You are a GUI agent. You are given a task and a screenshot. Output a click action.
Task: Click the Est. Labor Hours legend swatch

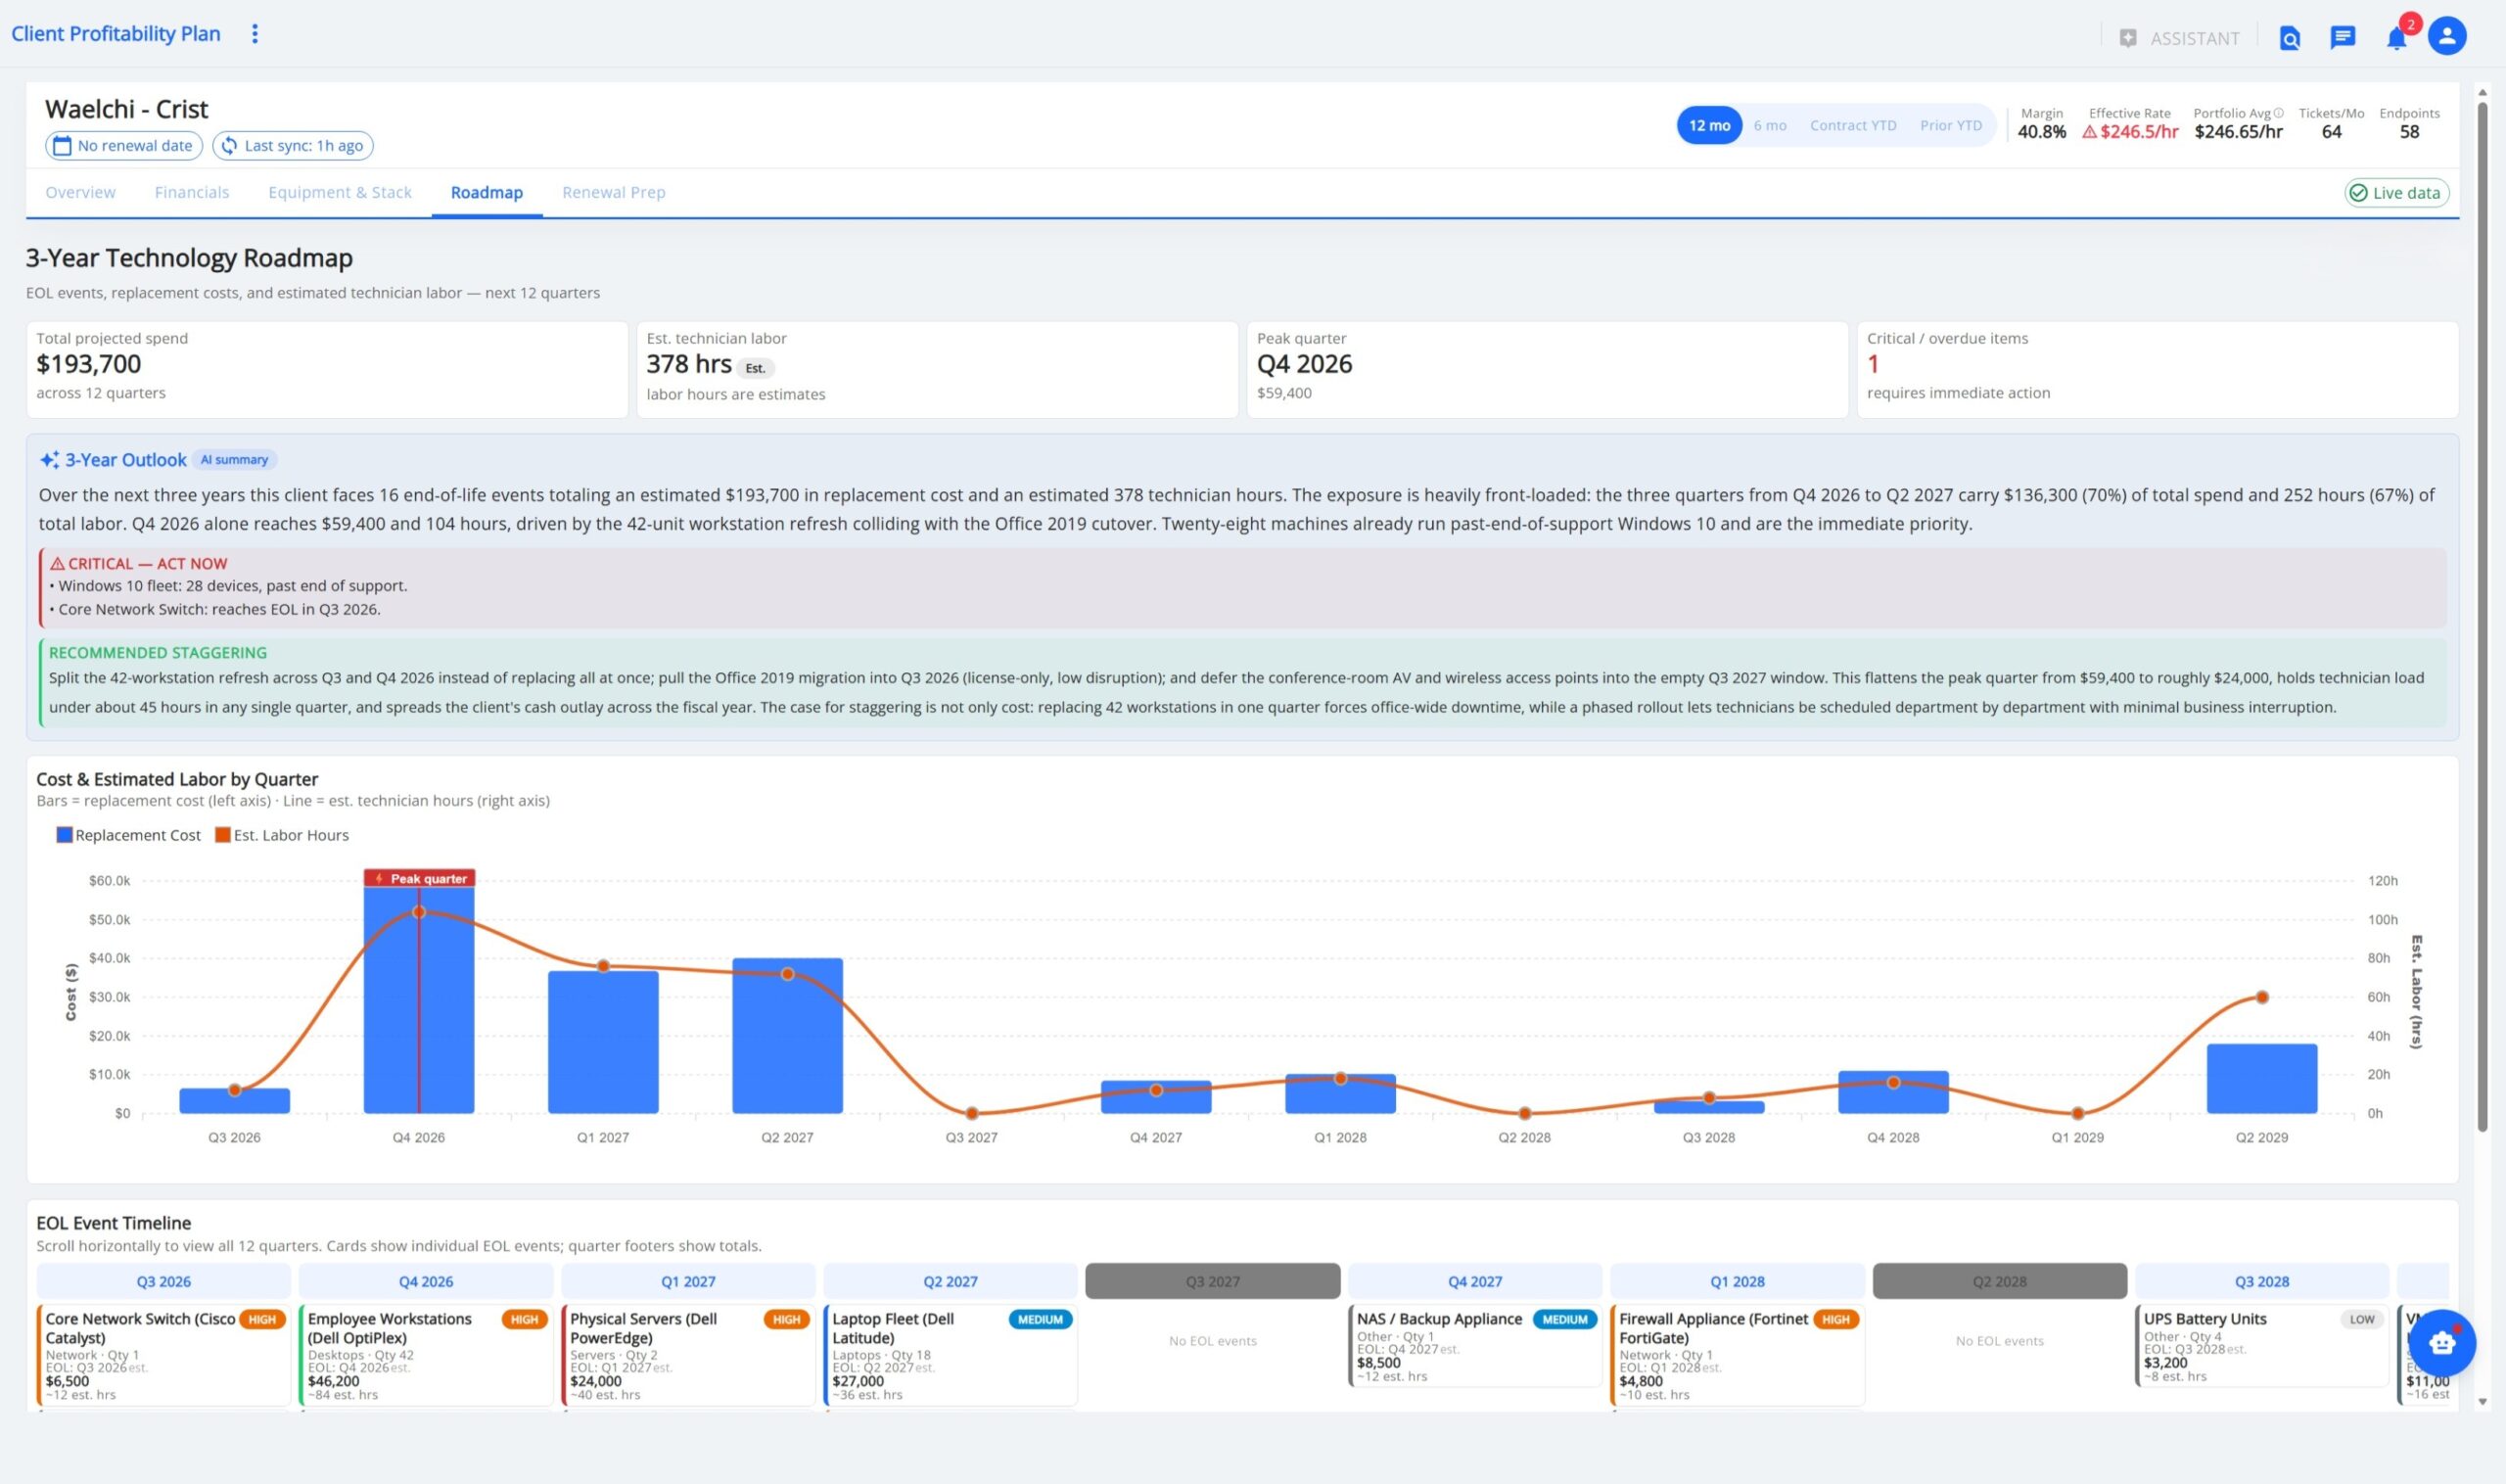click(x=223, y=835)
